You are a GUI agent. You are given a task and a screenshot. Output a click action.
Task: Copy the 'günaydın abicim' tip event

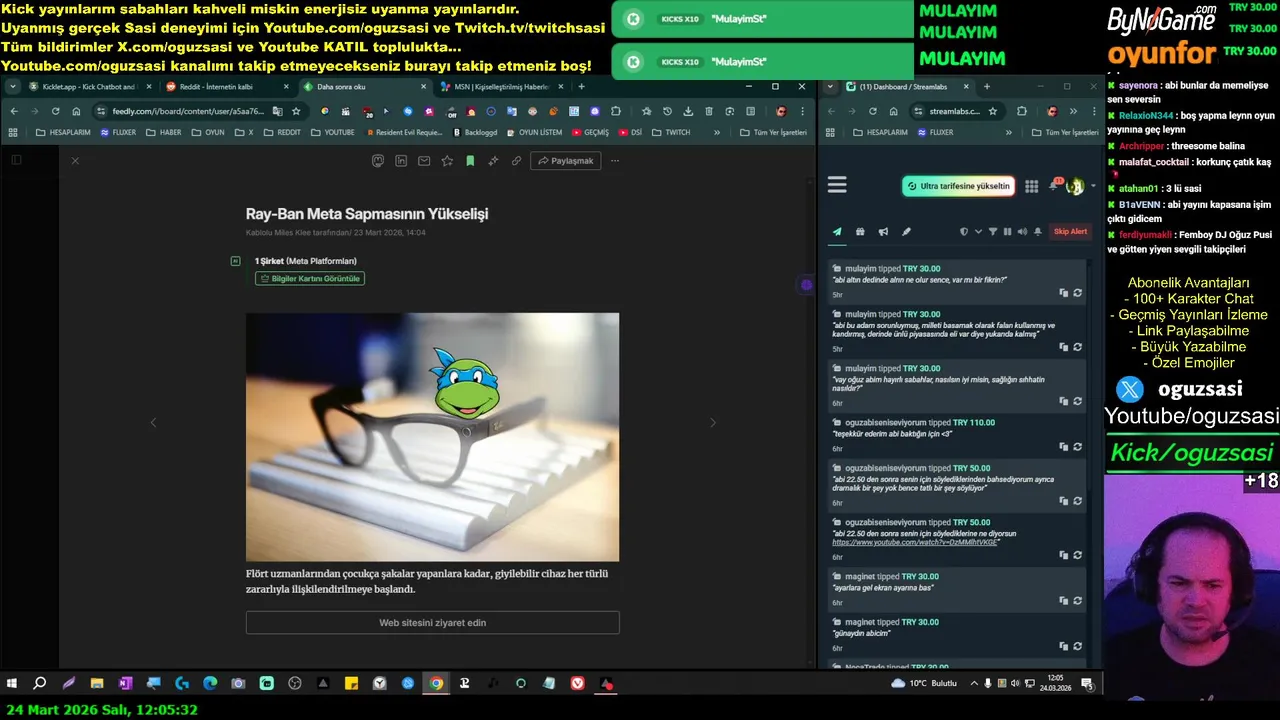(x=1064, y=647)
